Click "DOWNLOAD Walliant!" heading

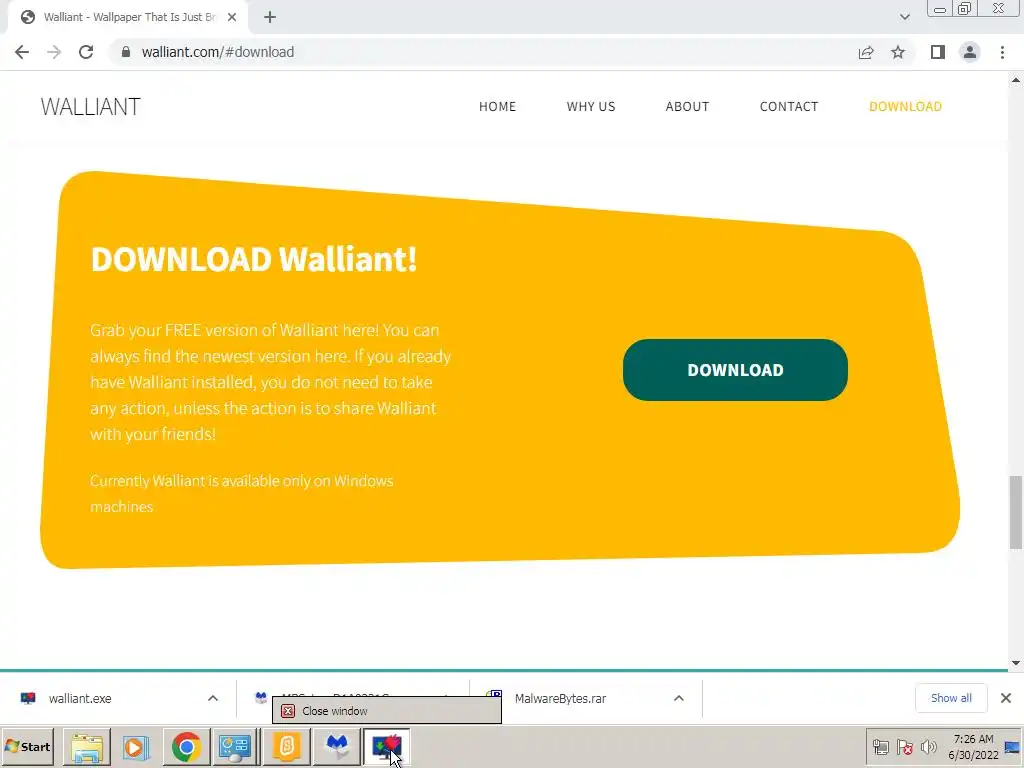coord(253,259)
